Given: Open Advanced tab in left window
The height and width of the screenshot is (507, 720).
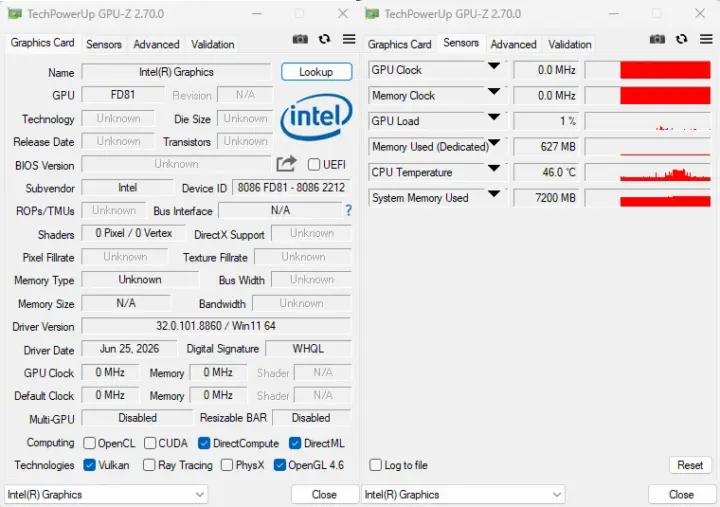Looking at the screenshot, I should click(x=156, y=45).
